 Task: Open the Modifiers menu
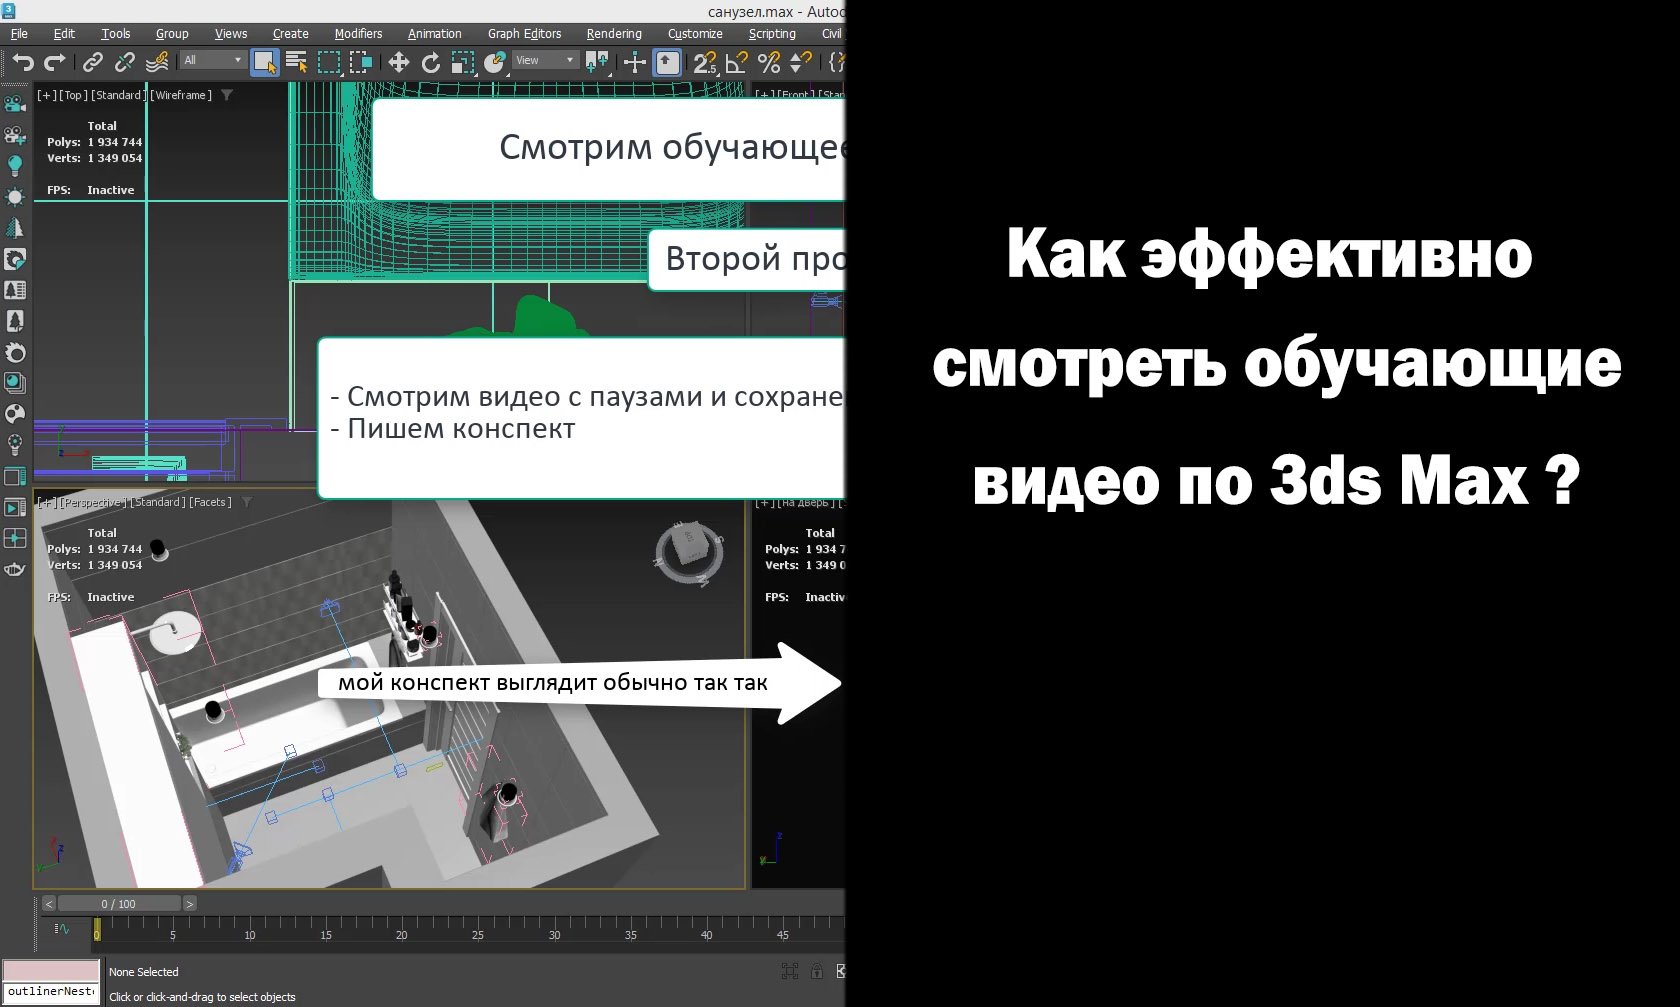[358, 34]
